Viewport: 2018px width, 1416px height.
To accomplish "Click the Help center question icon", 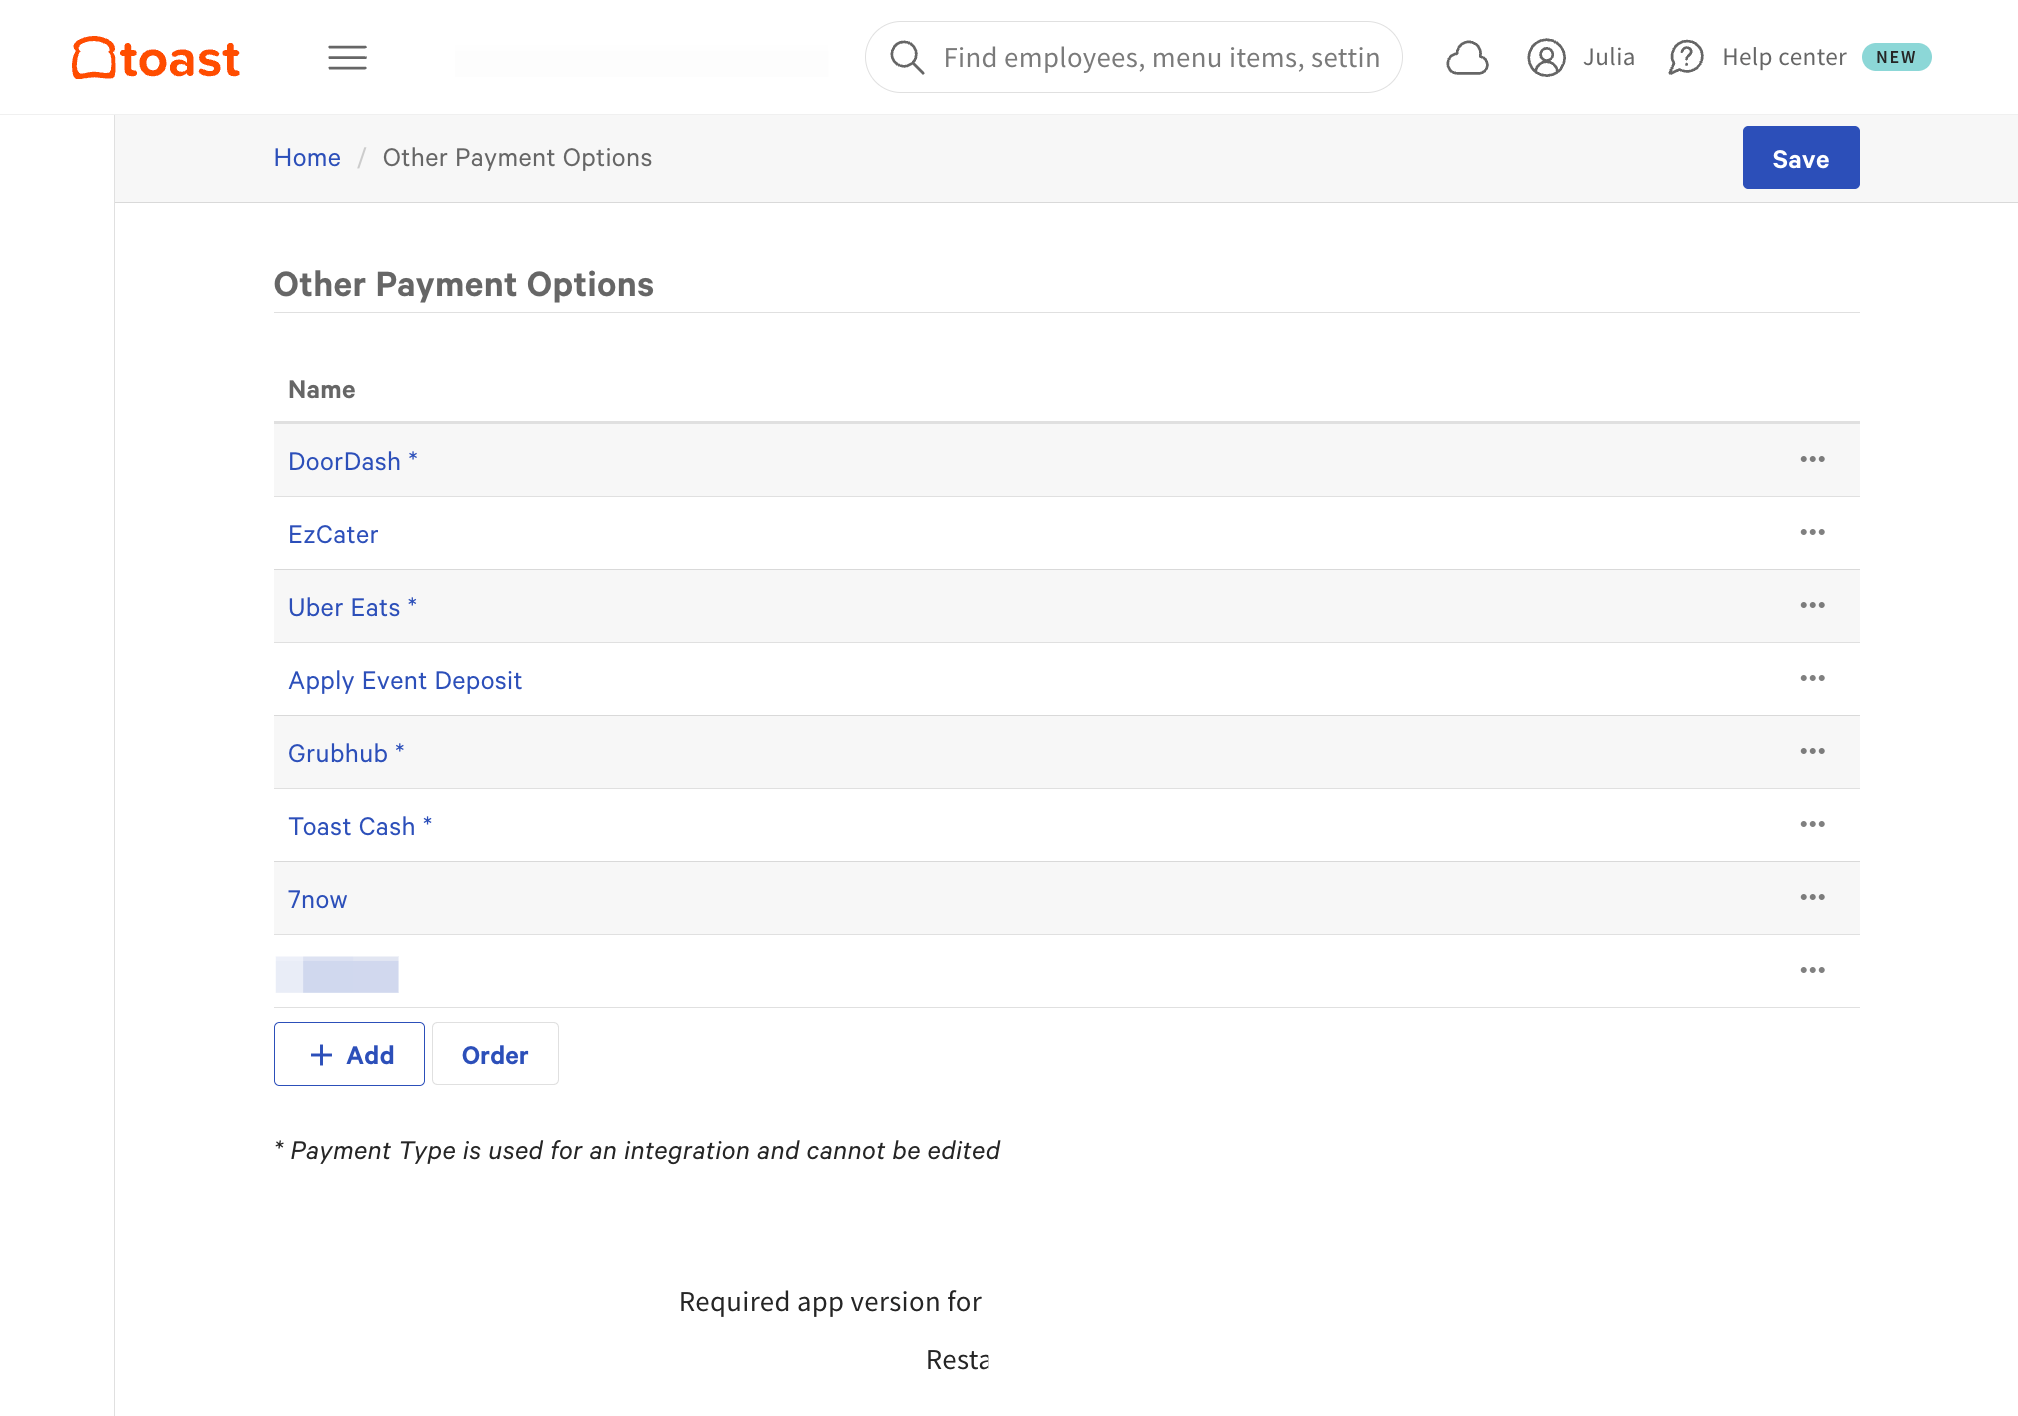I will [1686, 58].
